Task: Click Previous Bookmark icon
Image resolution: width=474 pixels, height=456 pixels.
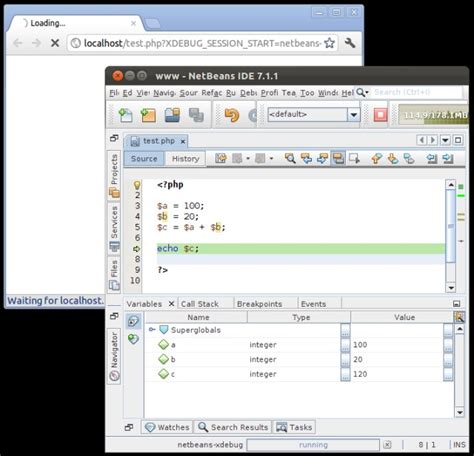Action: click(377, 158)
